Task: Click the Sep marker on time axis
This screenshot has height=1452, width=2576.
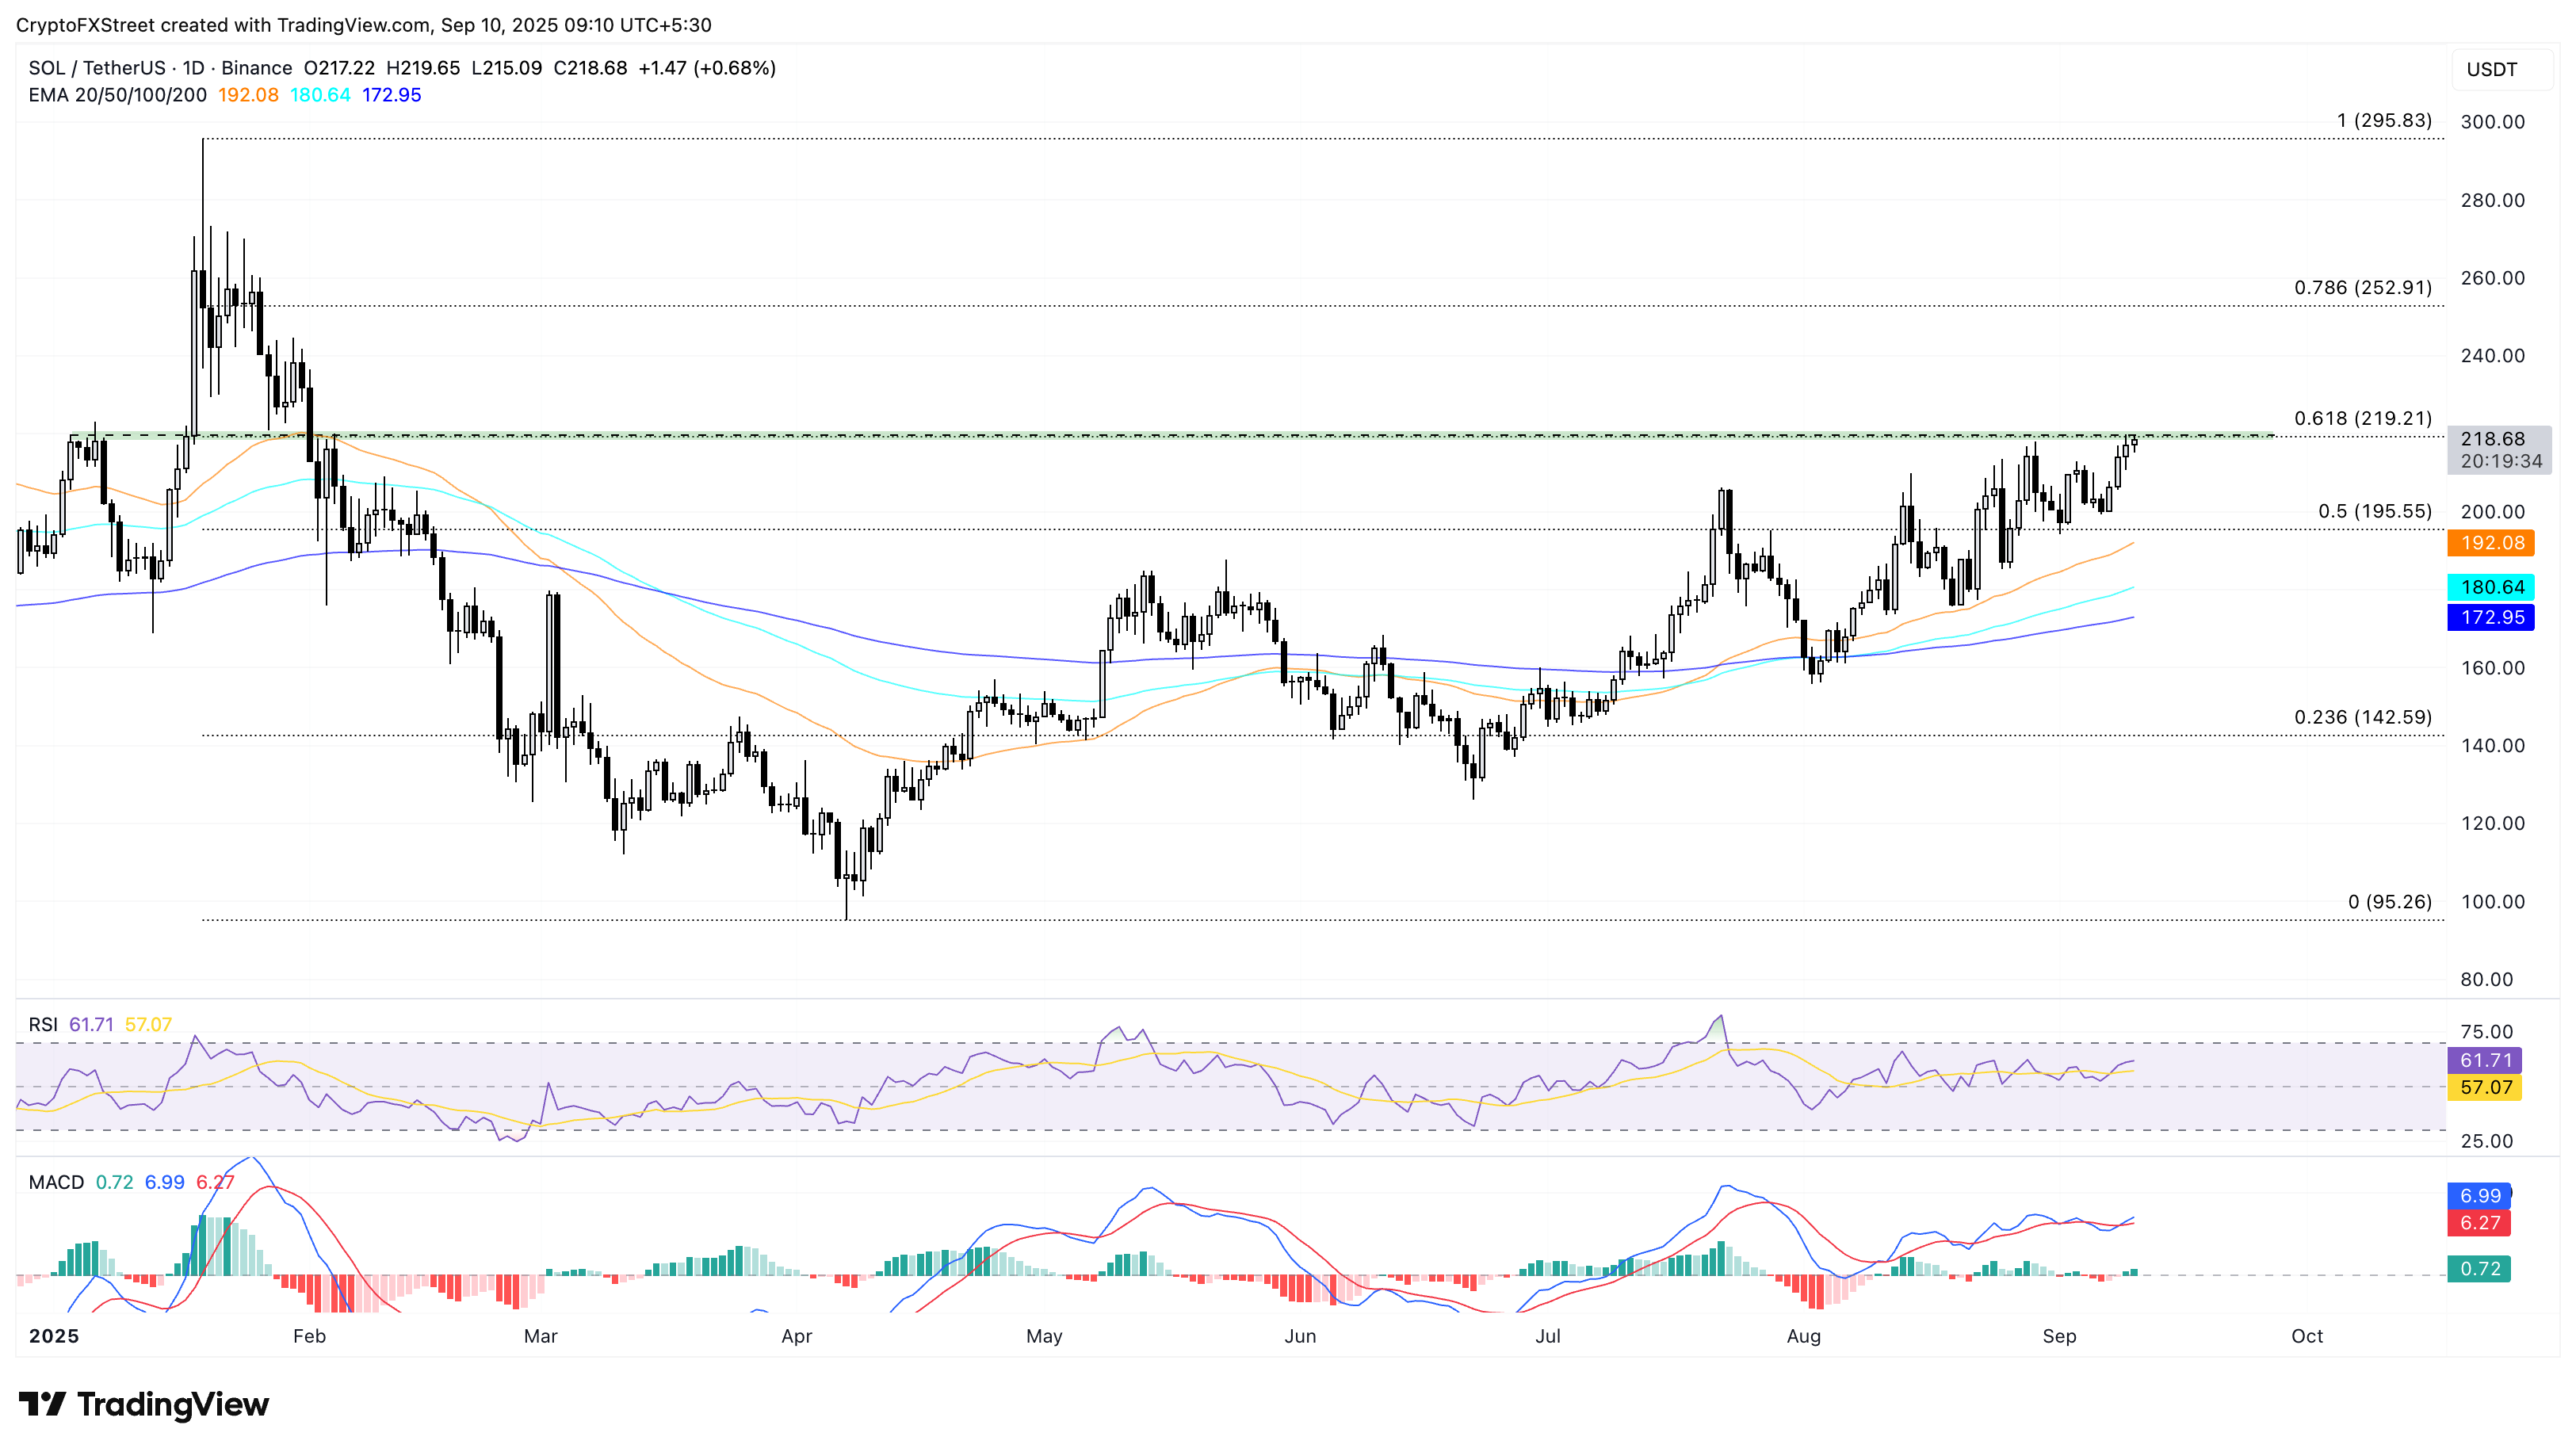Action: click(x=2059, y=1336)
